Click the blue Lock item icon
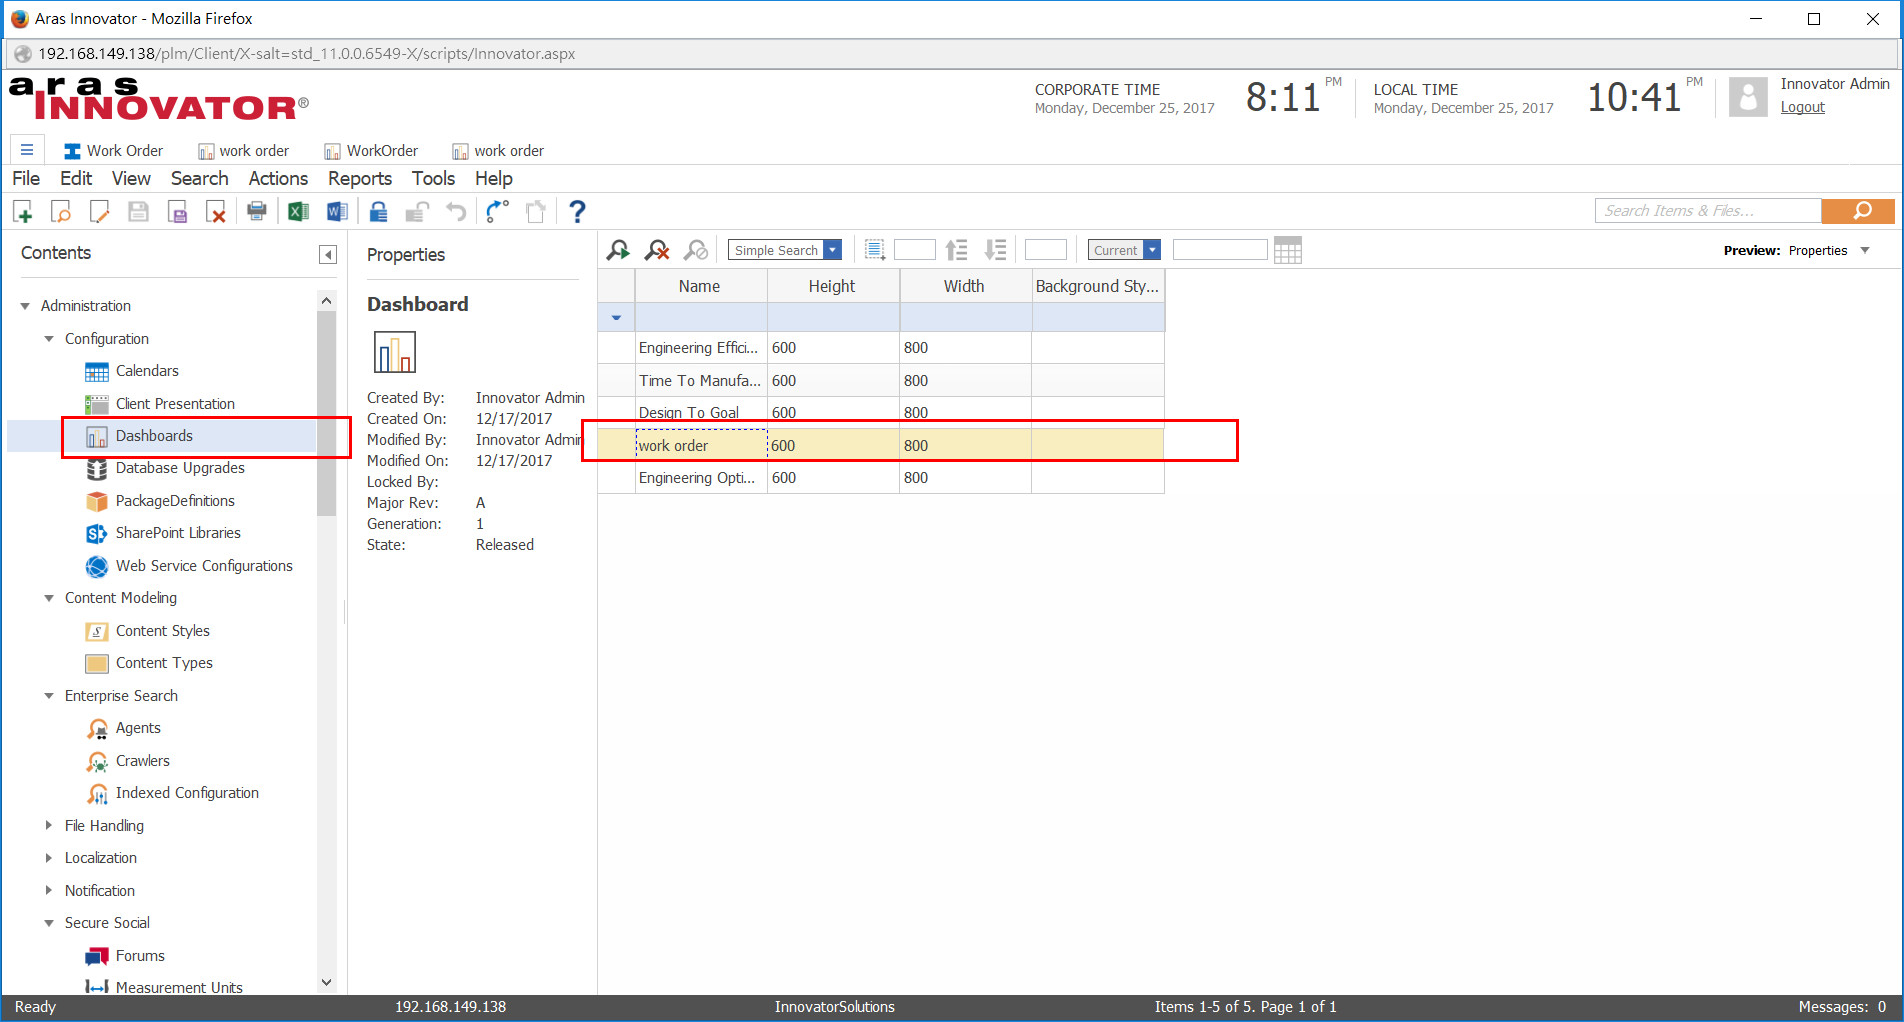This screenshot has width=1904, height=1022. [378, 211]
